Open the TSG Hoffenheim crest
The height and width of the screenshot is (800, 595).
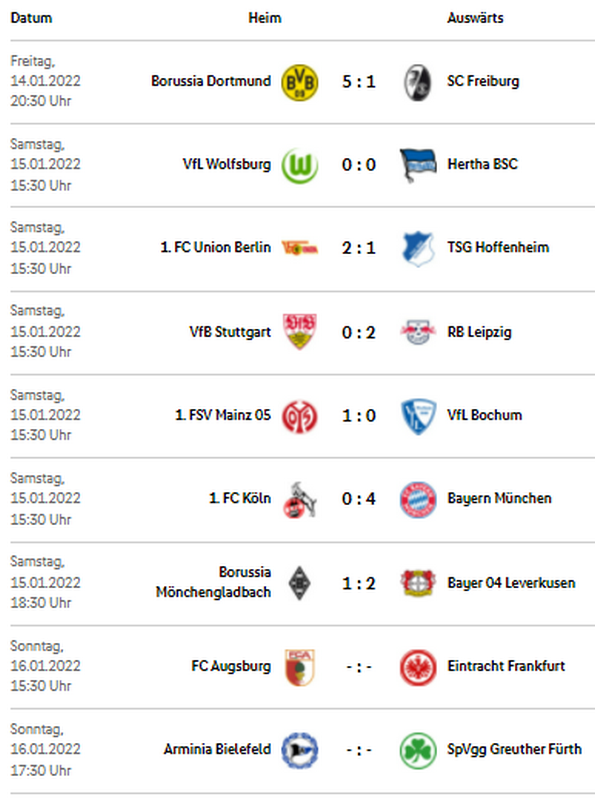[418, 248]
